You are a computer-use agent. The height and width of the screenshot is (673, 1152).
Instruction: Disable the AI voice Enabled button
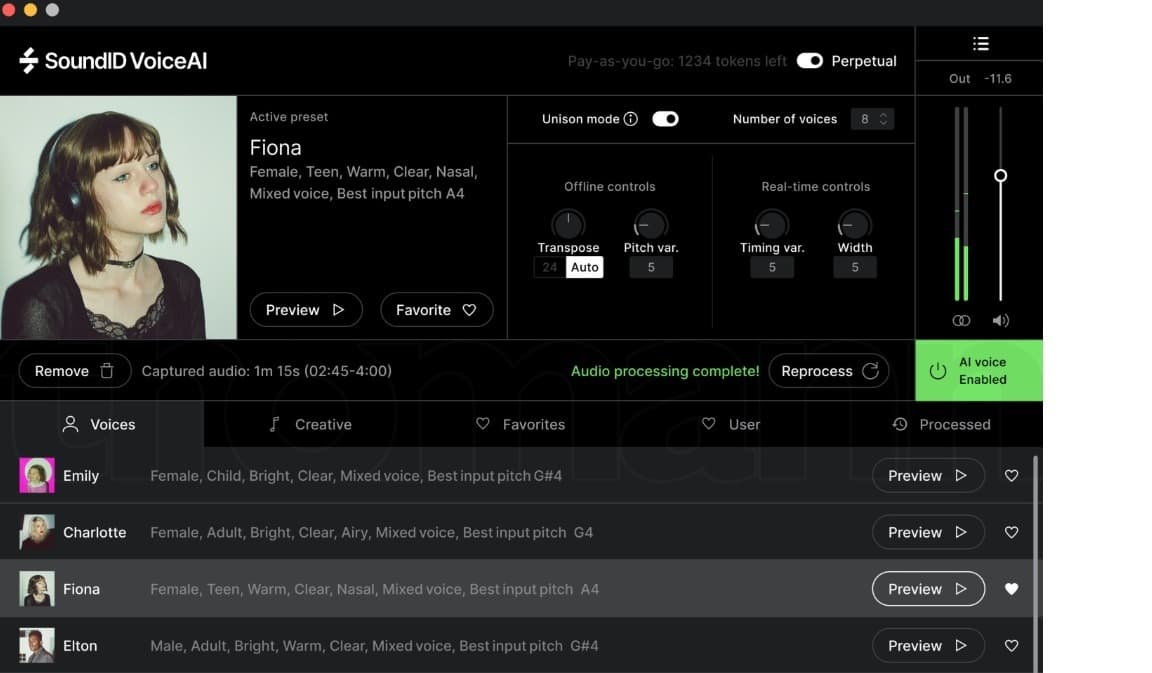tap(979, 370)
